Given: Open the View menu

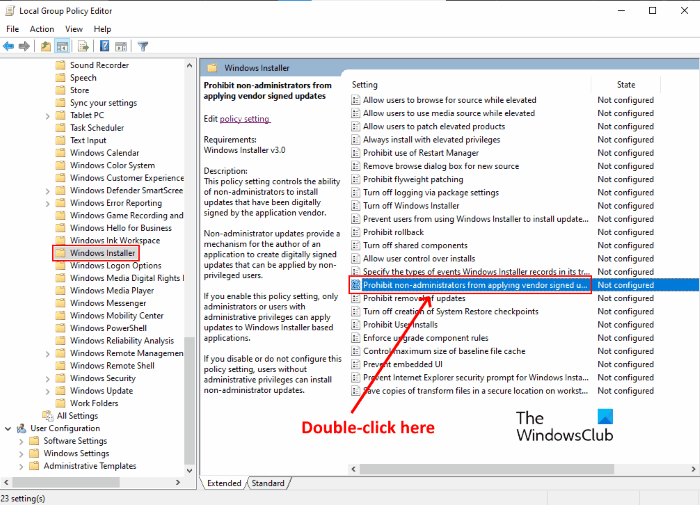Looking at the screenshot, I should pyautogui.click(x=74, y=29).
